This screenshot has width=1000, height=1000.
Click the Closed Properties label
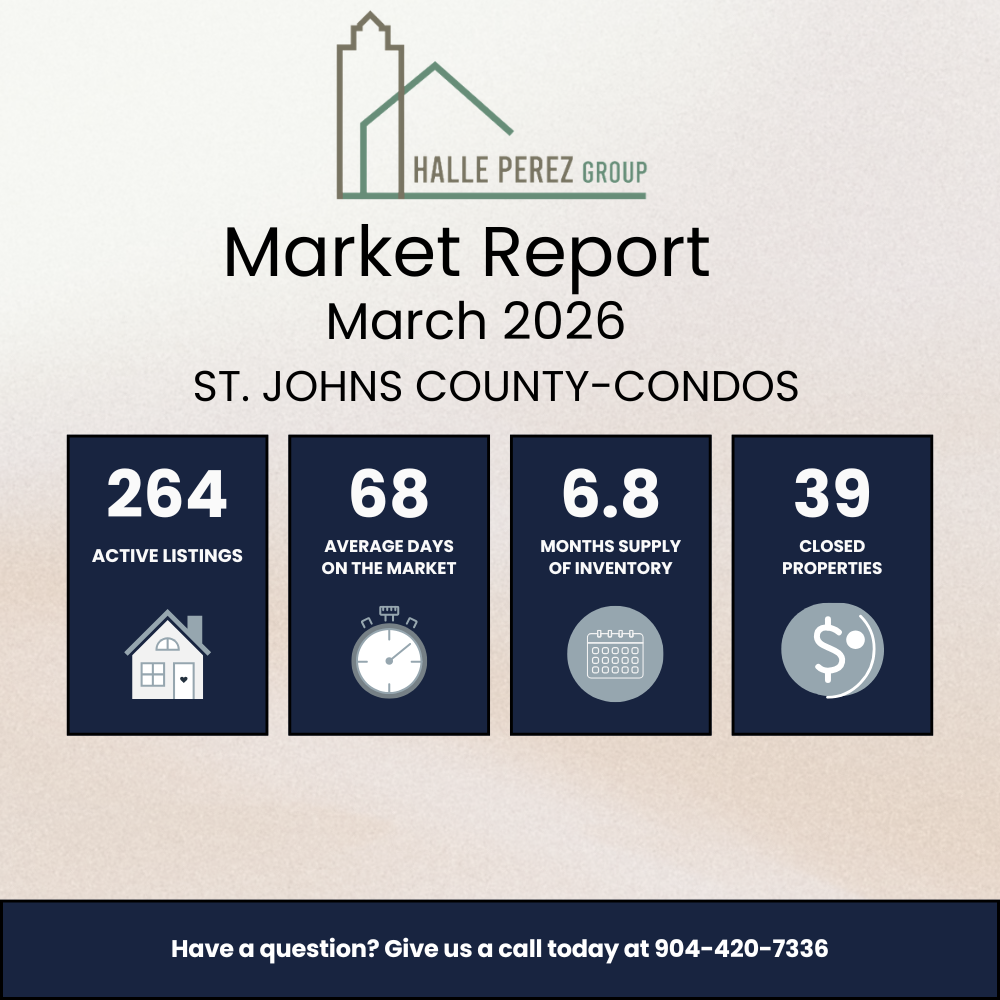point(832,557)
